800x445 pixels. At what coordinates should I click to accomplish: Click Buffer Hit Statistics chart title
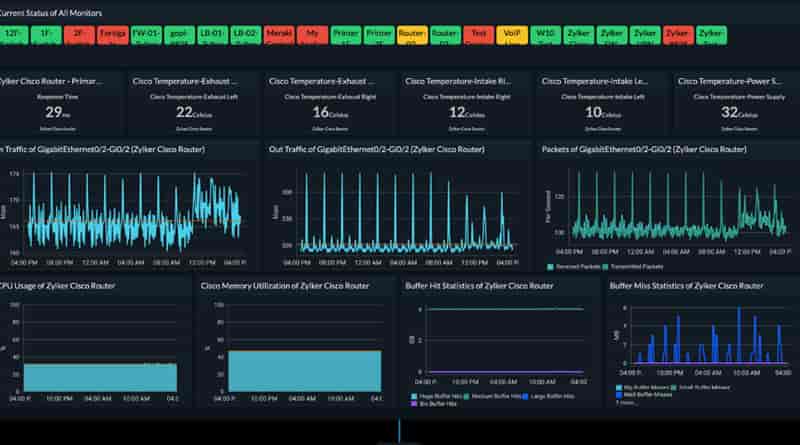(x=479, y=286)
